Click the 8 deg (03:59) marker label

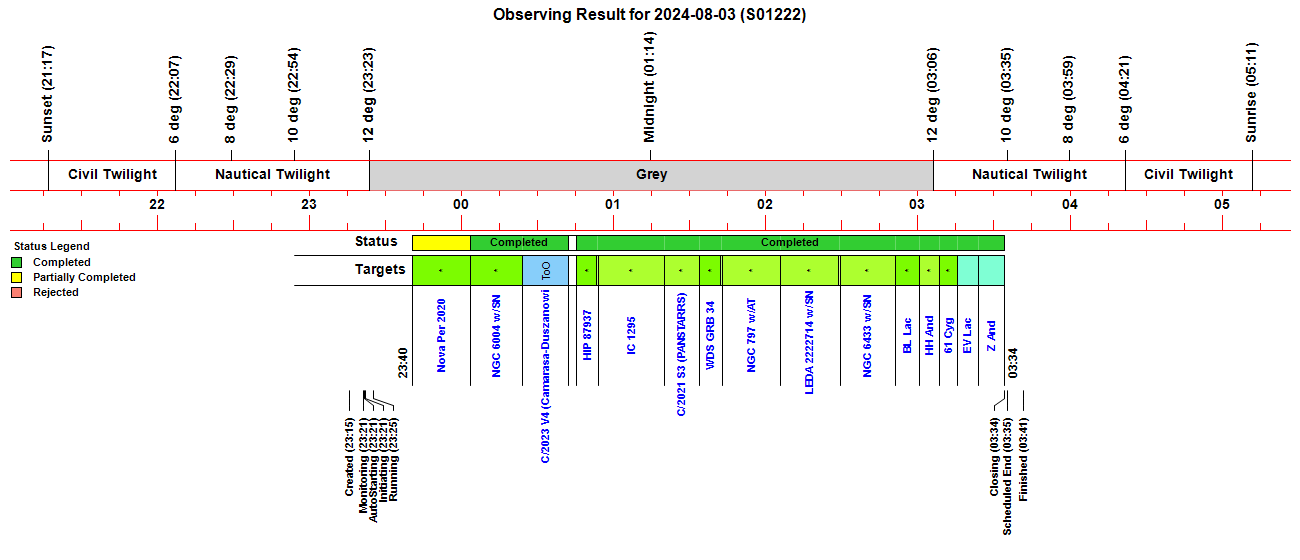tap(1069, 99)
